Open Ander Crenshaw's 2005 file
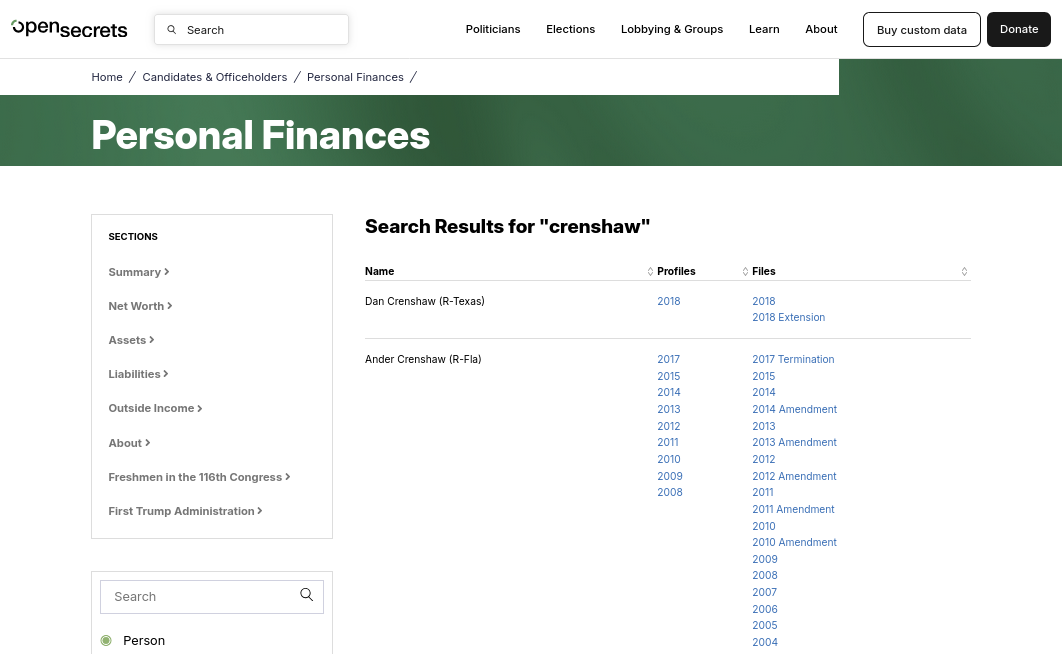Image resolution: width=1062 pixels, height=654 pixels. (765, 626)
